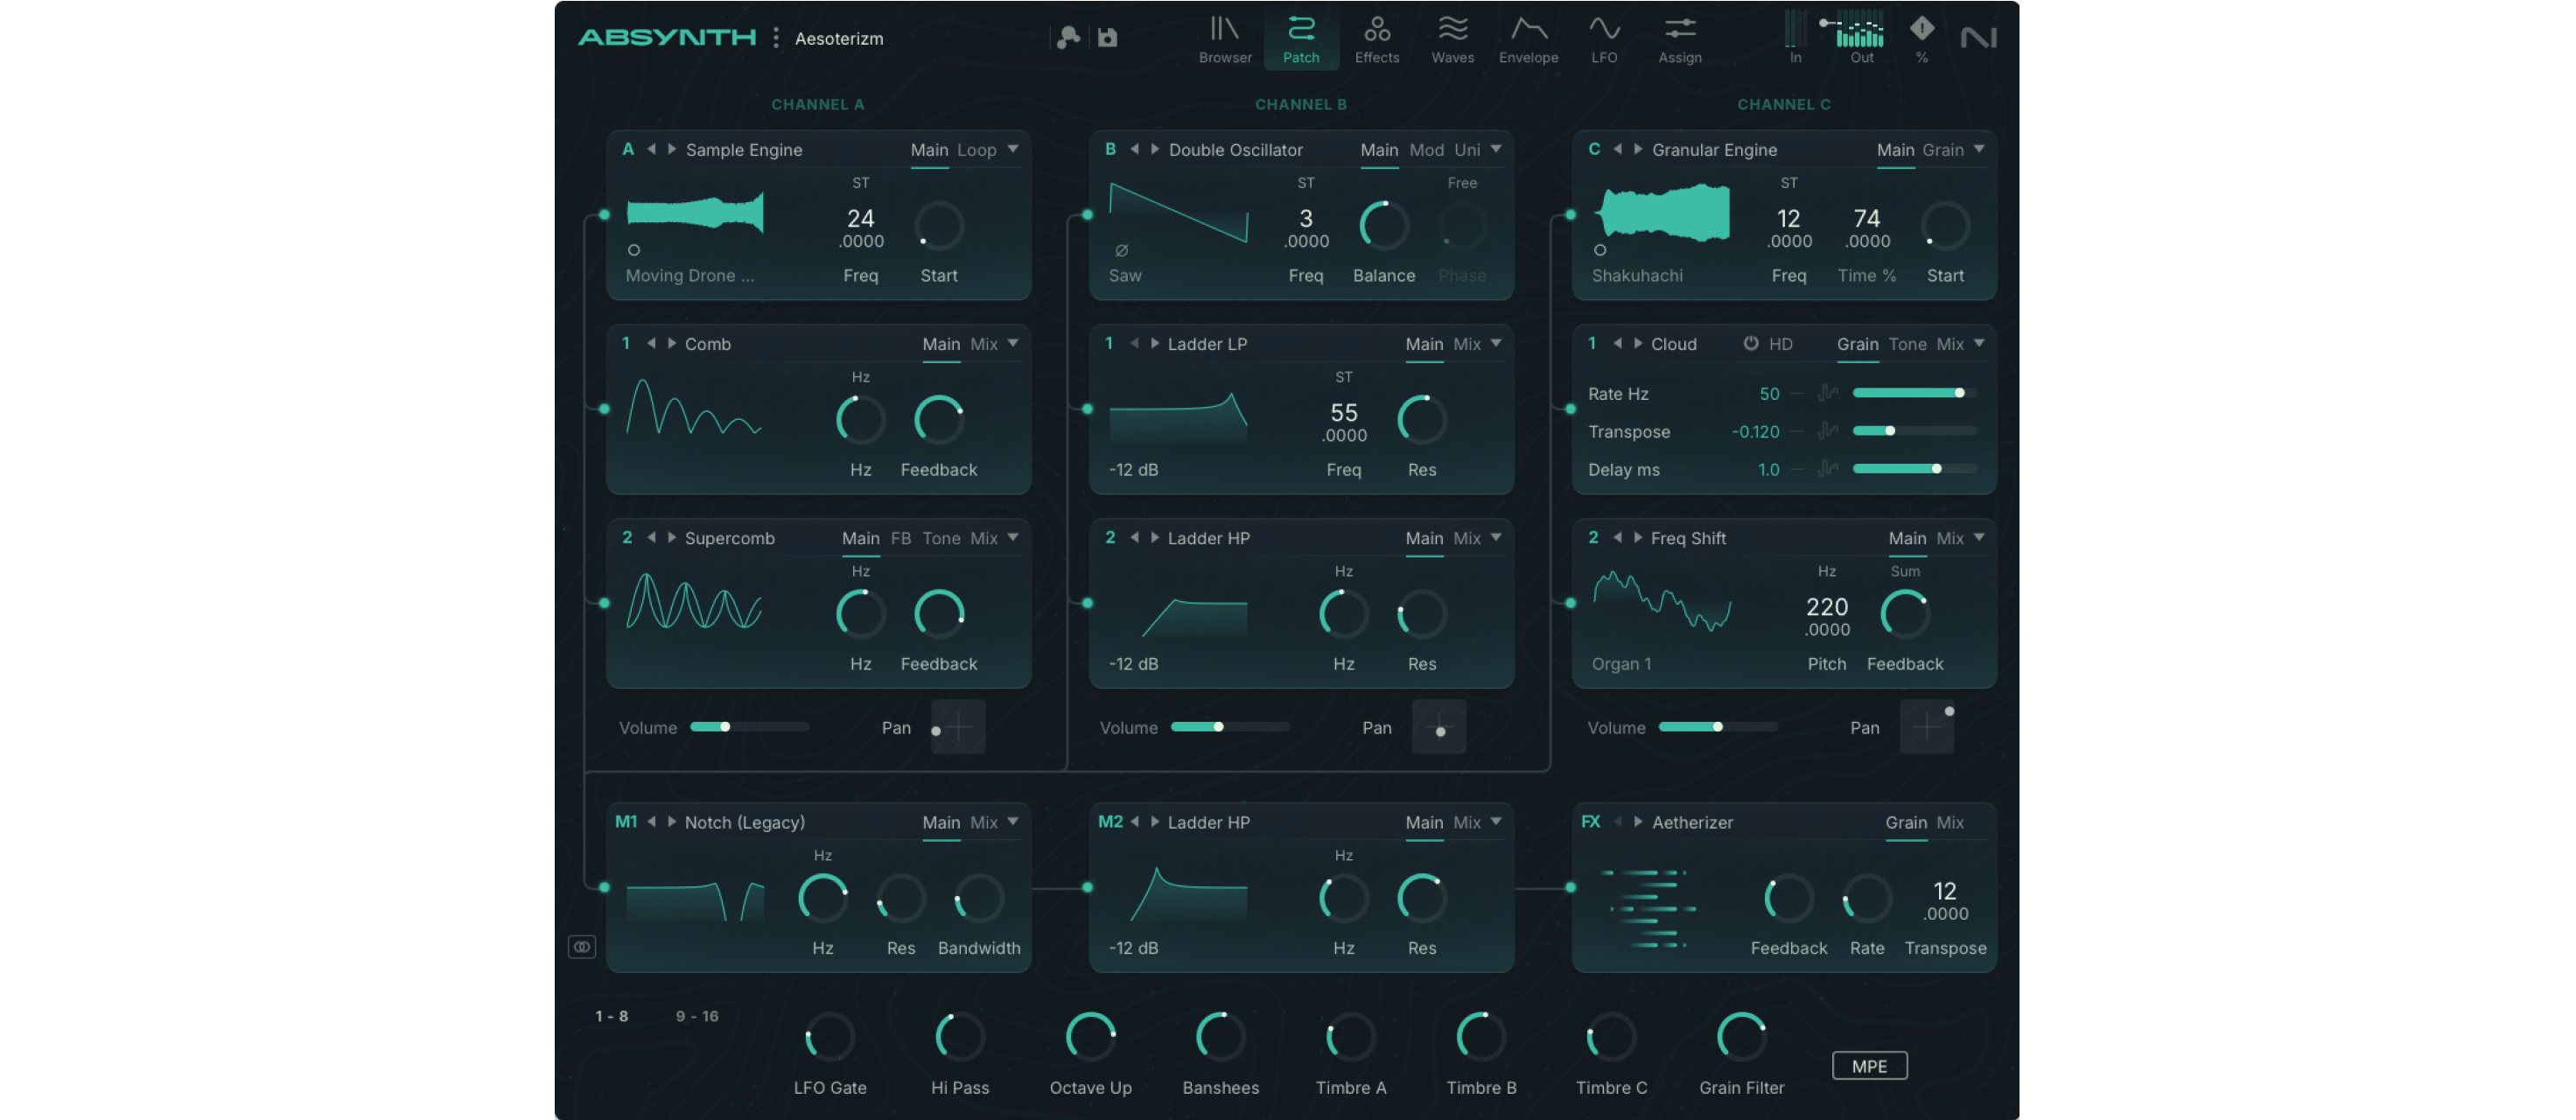Click the save preset floppy icon

click(1107, 38)
